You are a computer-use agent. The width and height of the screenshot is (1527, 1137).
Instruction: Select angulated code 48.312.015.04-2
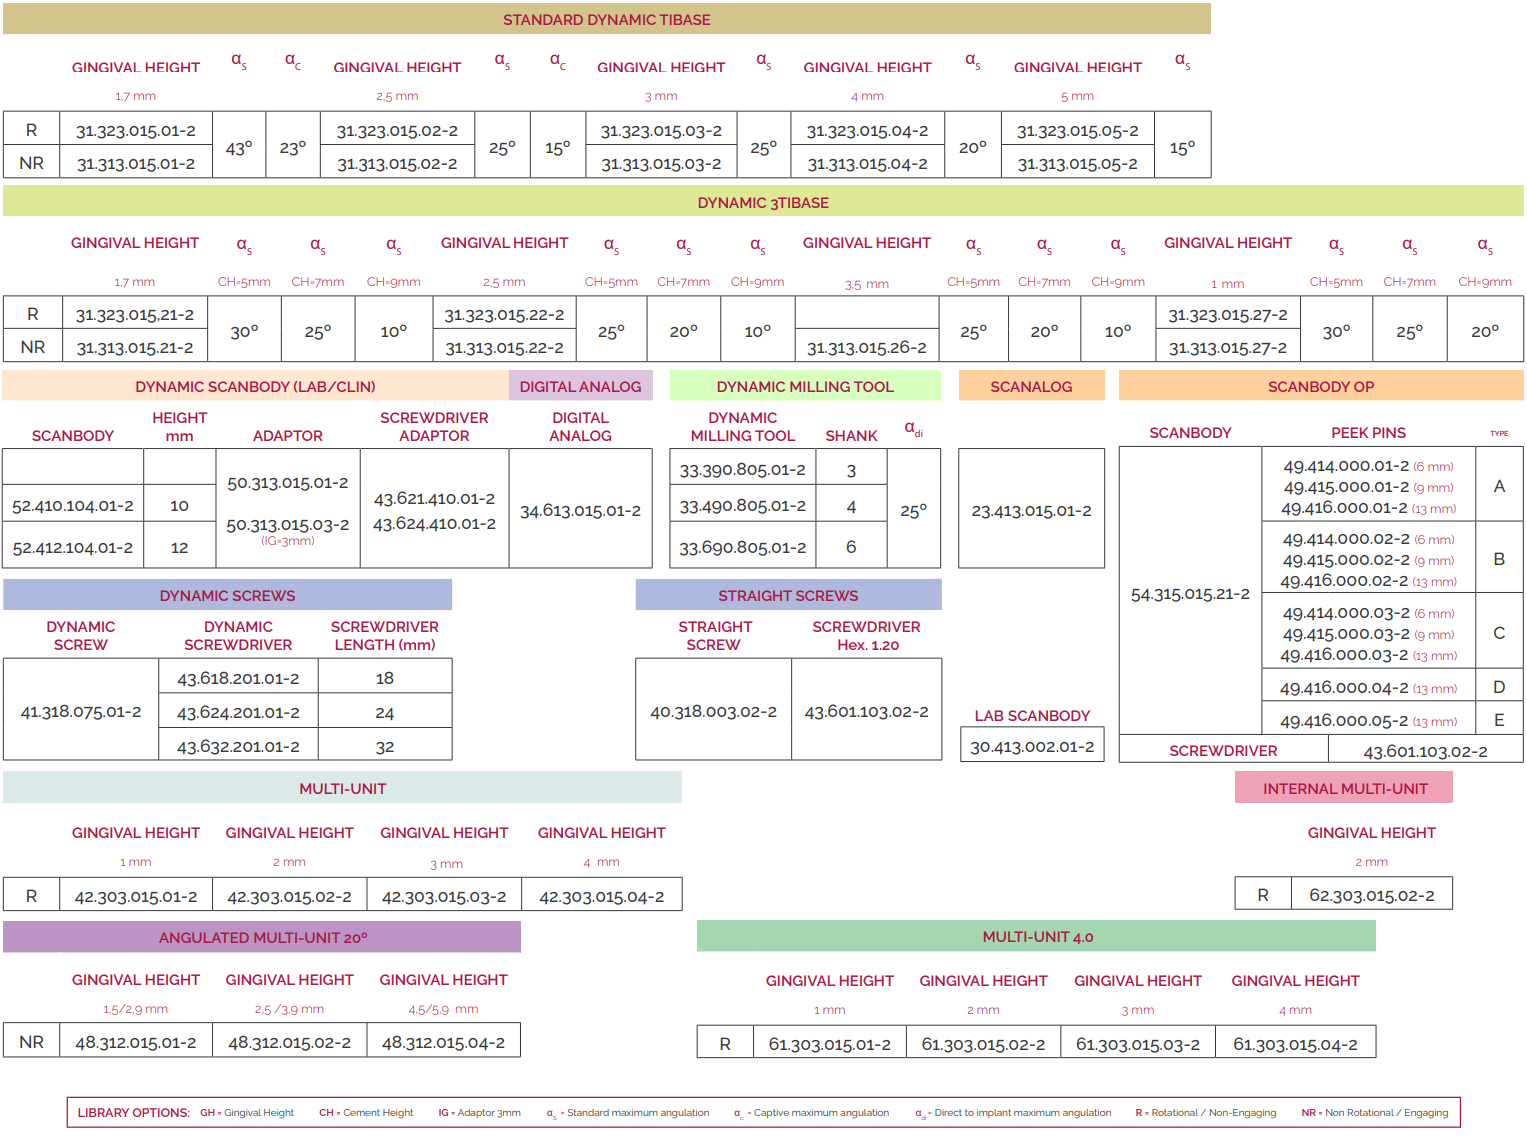443,1043
